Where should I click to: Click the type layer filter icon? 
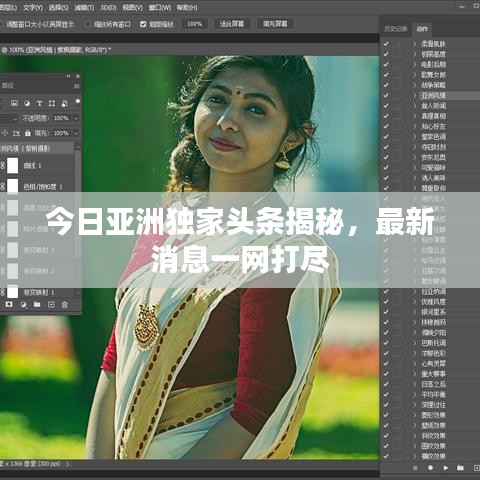tap(39, 103)
